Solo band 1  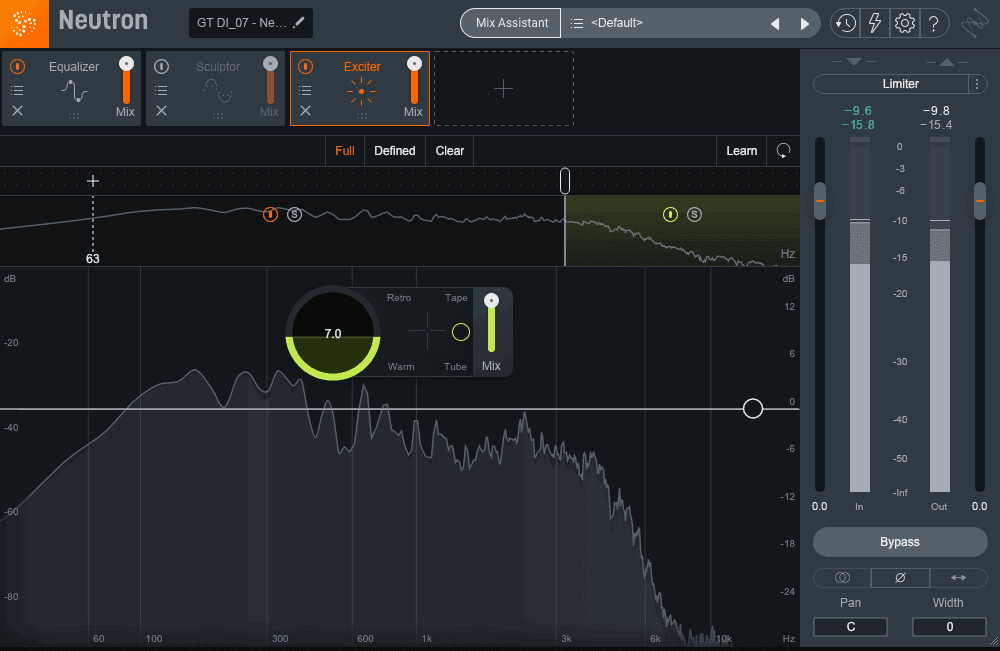point(294,215)
